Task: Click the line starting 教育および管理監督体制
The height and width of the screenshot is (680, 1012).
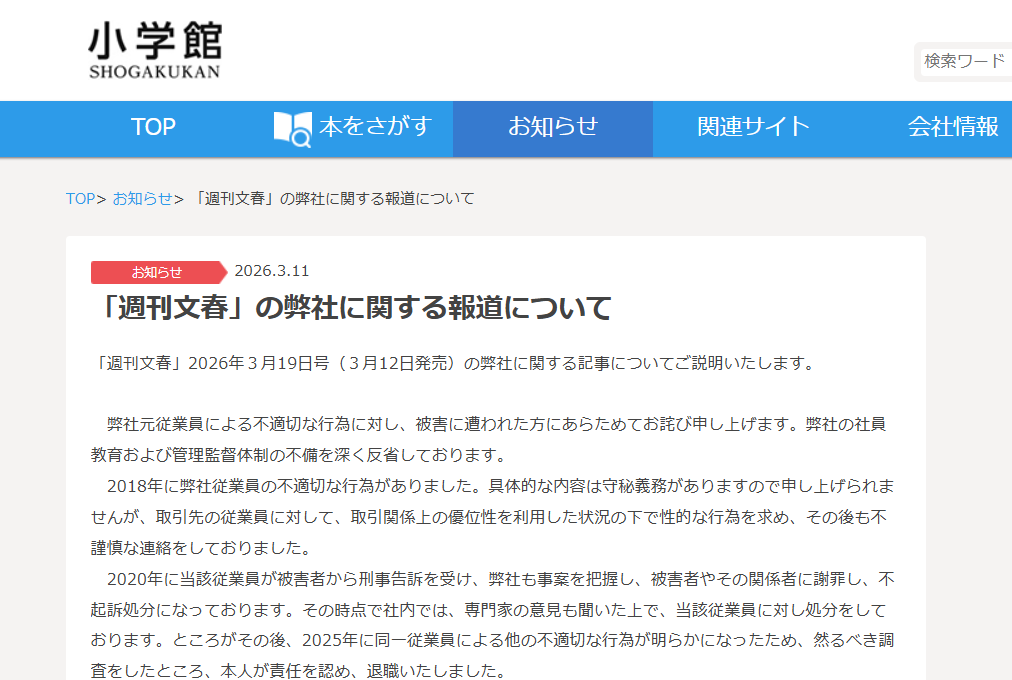Action: point(301,455)
